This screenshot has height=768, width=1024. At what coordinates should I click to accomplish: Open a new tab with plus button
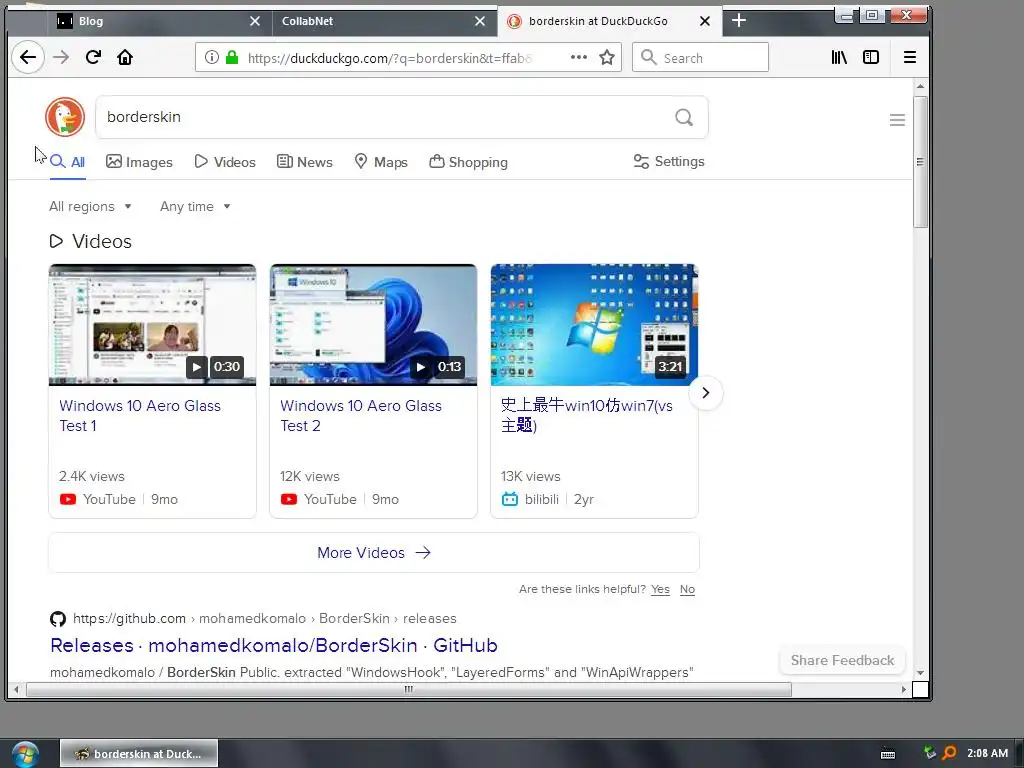click(739, 20)
